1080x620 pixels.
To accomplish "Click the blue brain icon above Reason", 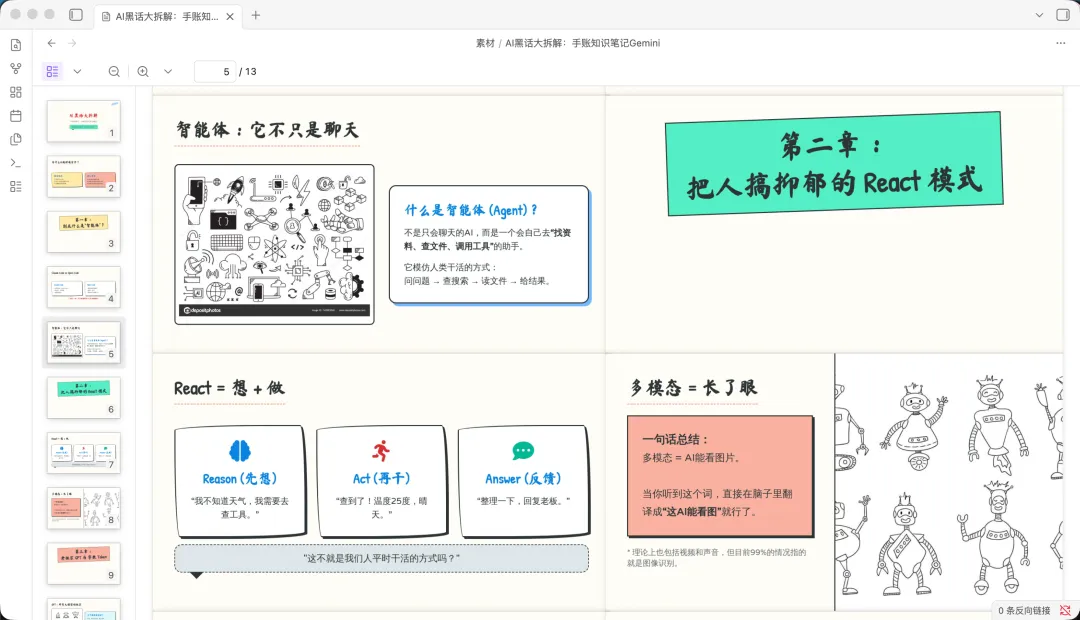I will click(240, 451).
